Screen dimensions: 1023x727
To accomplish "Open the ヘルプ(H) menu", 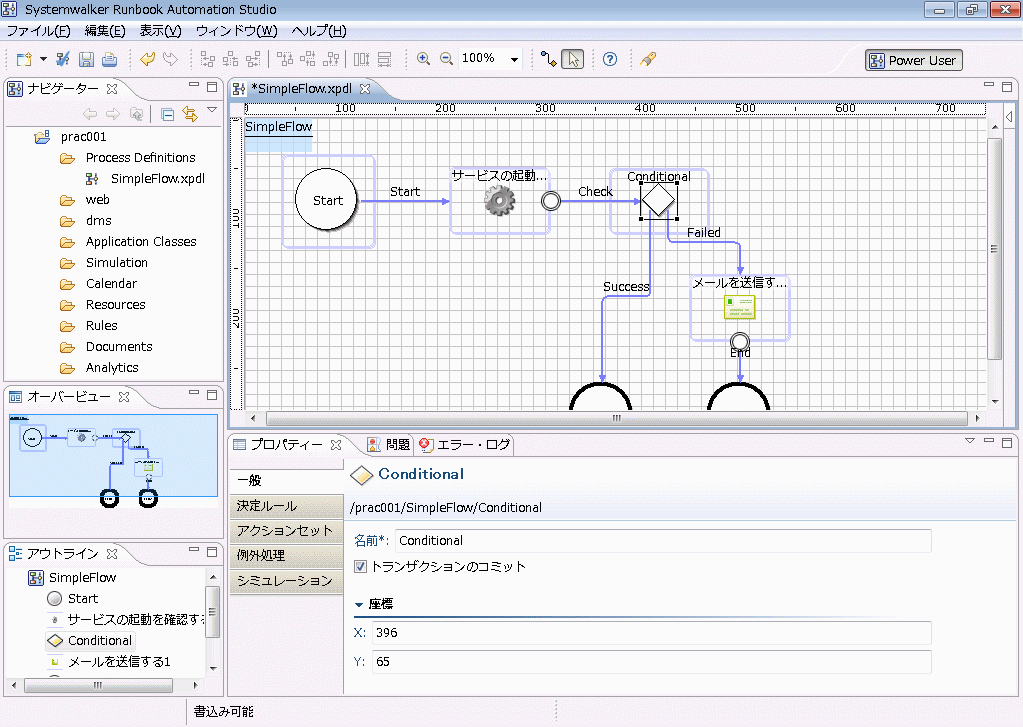I will point(318,31).
